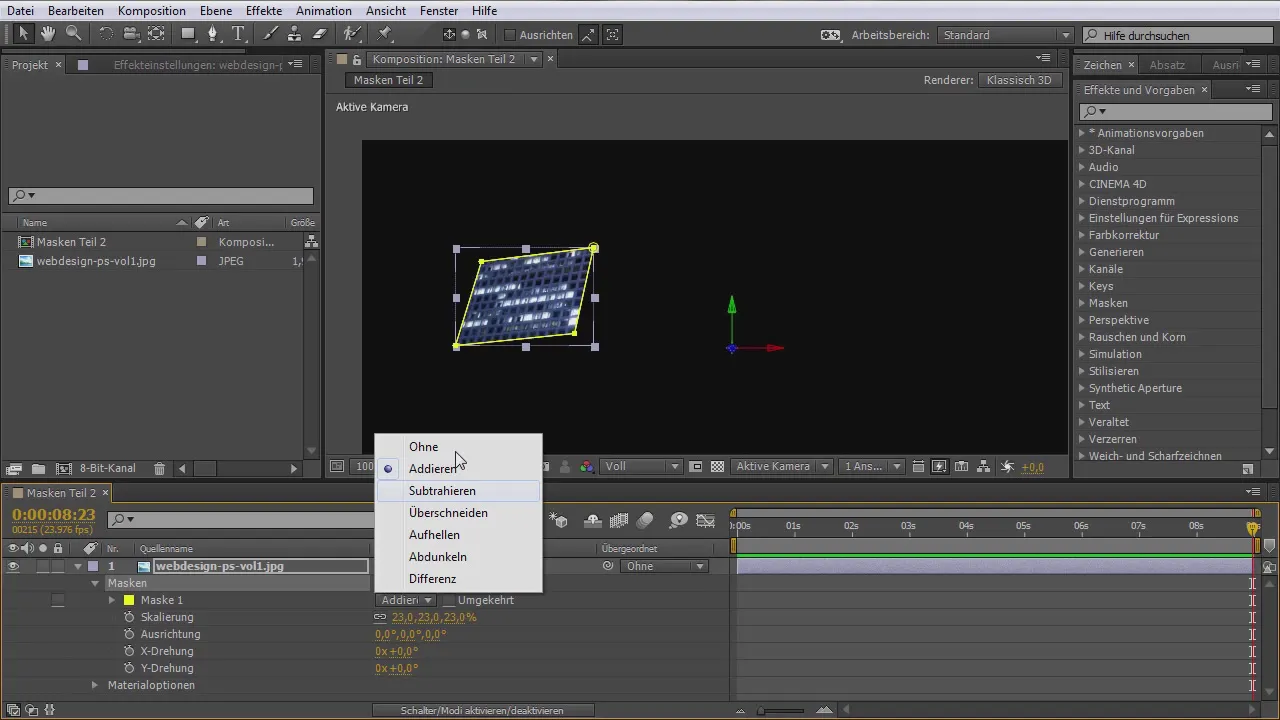Screen dimensions: 1280x720
Task: Select the Brush tool
Action: [x=270, y=34]
